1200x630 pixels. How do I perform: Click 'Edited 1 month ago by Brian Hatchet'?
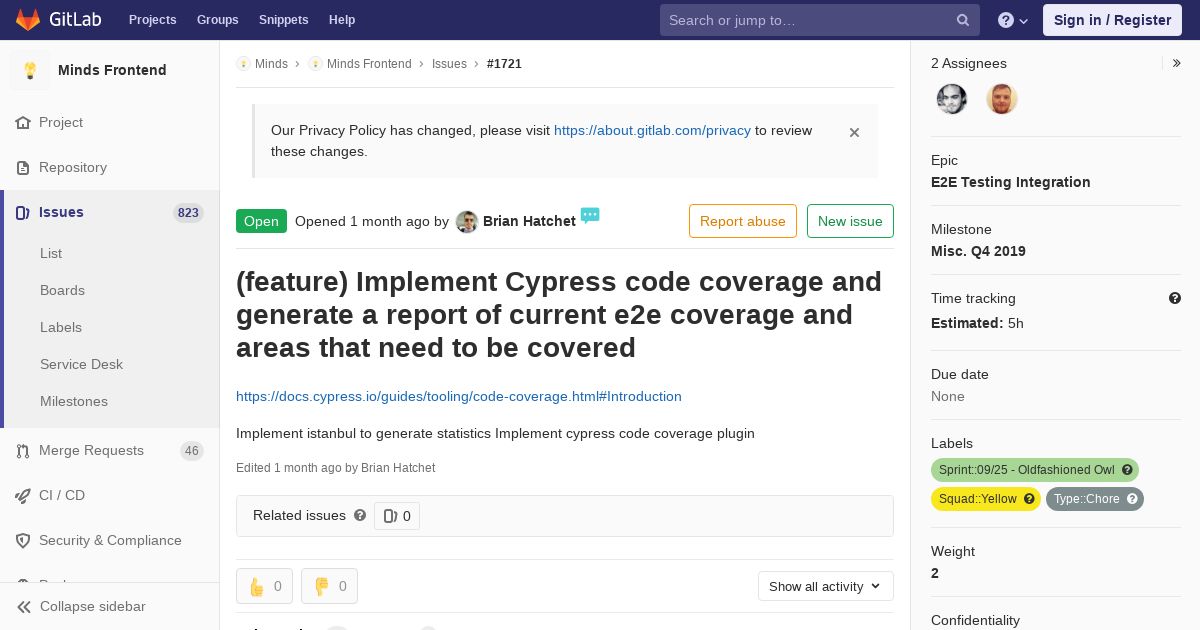pos(335,468)
